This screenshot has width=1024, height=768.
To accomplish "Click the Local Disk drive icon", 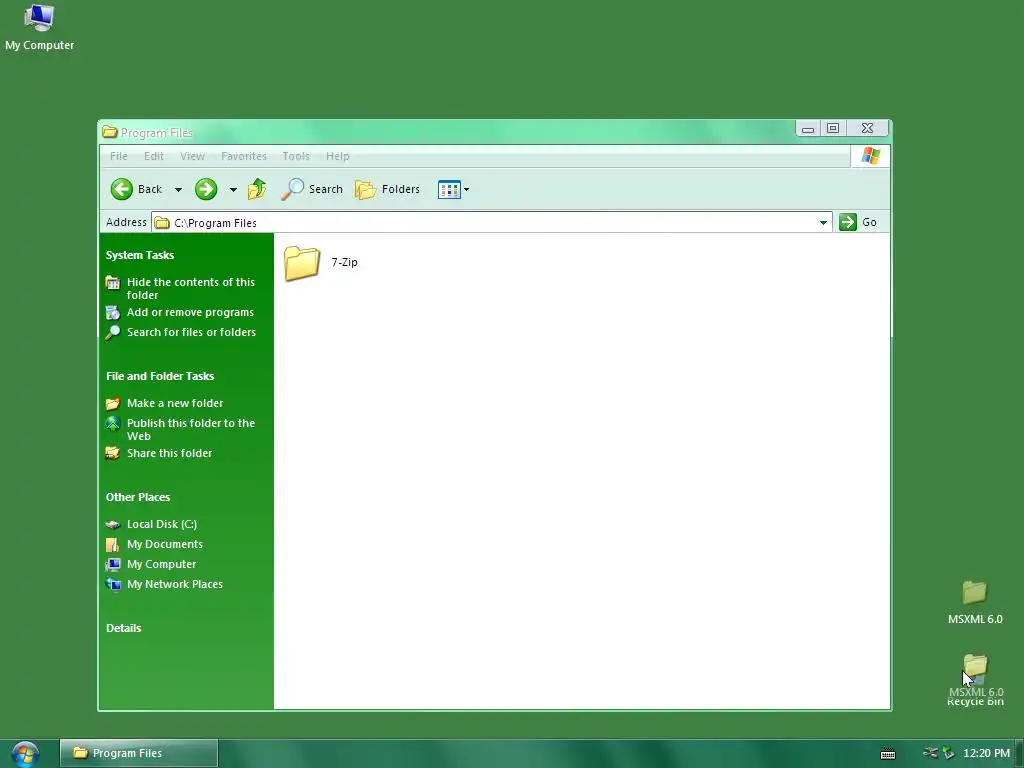I will coord(113,524).
